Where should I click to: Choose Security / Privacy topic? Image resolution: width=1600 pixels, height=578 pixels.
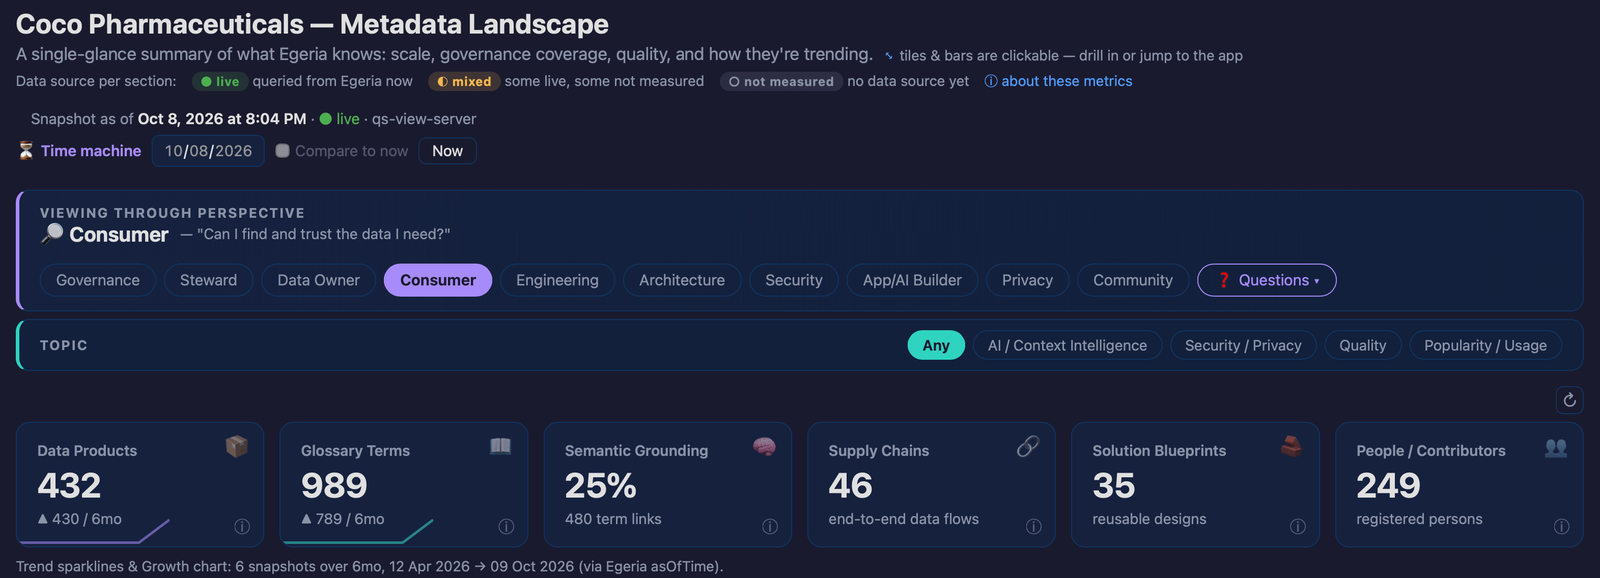coord(1243,345)
